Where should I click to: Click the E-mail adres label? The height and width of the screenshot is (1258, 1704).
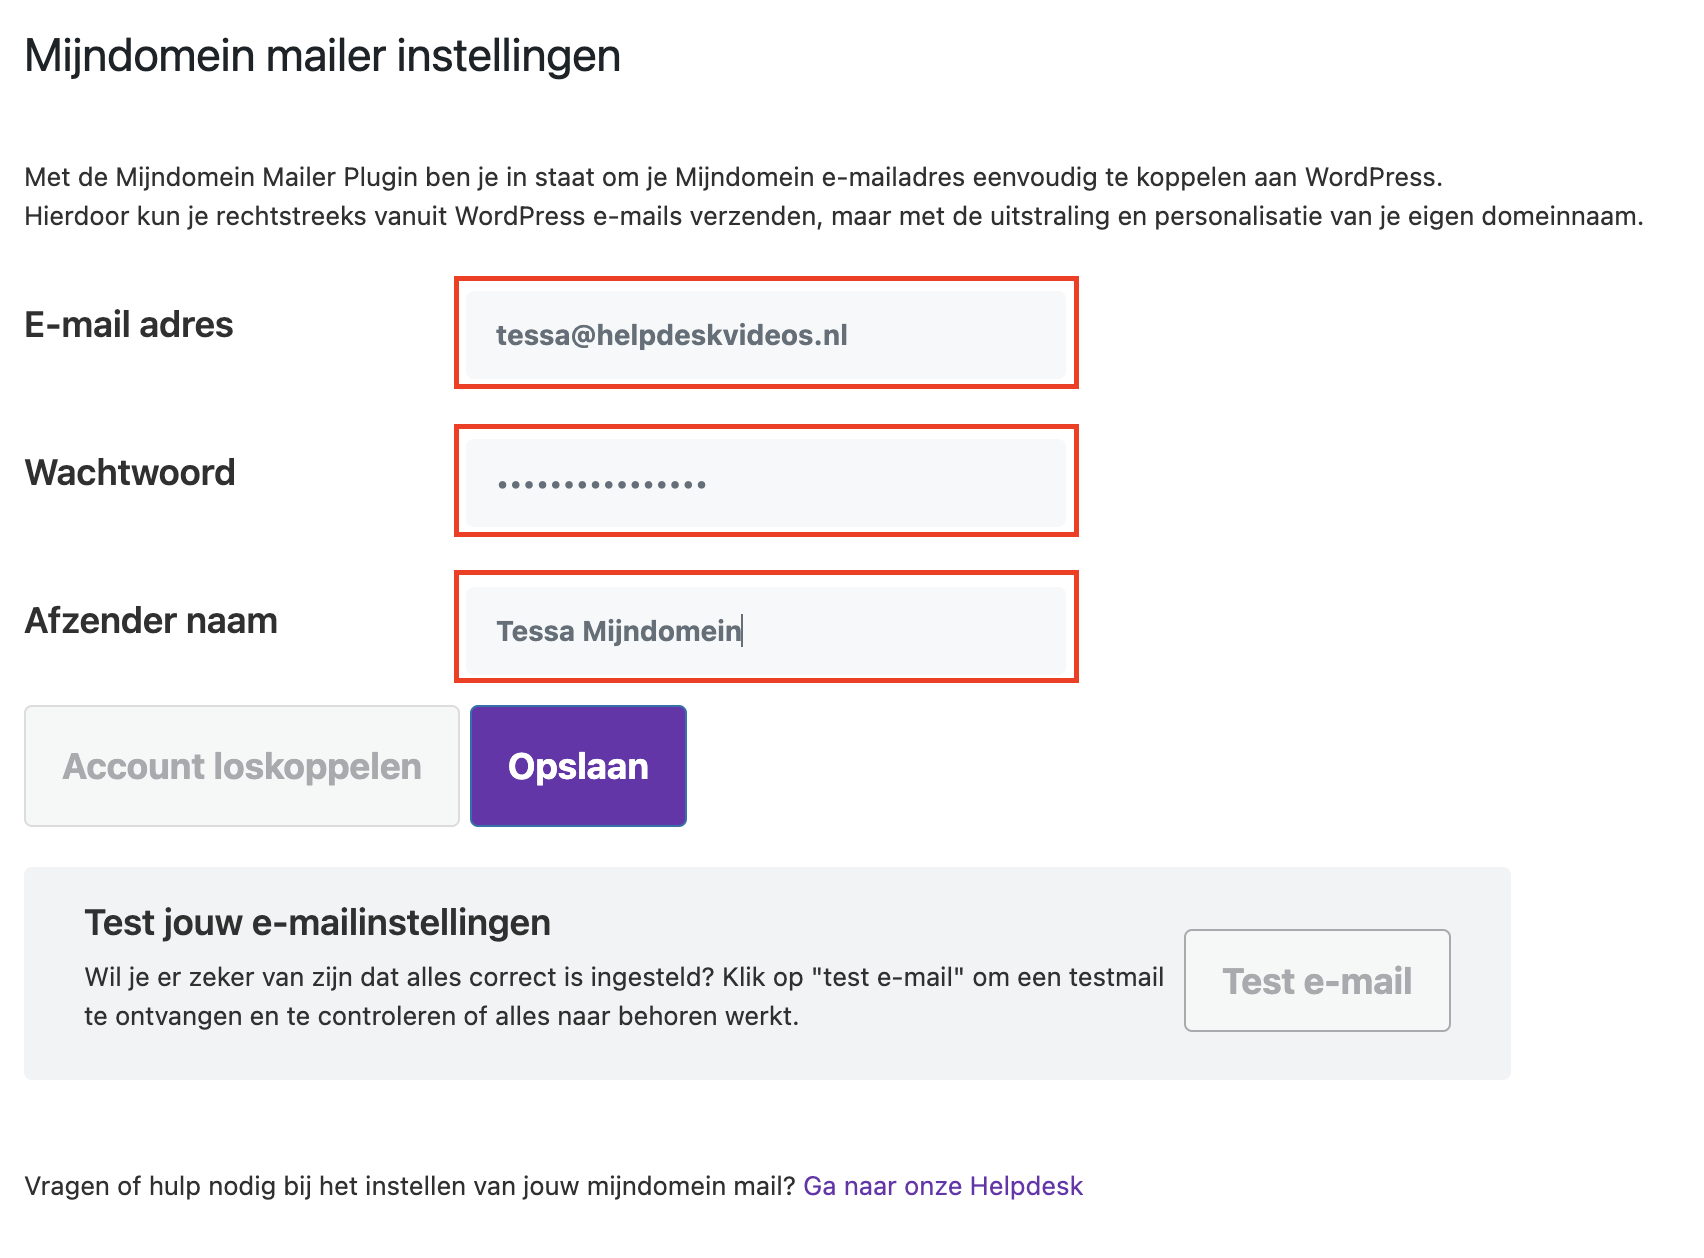129,325
